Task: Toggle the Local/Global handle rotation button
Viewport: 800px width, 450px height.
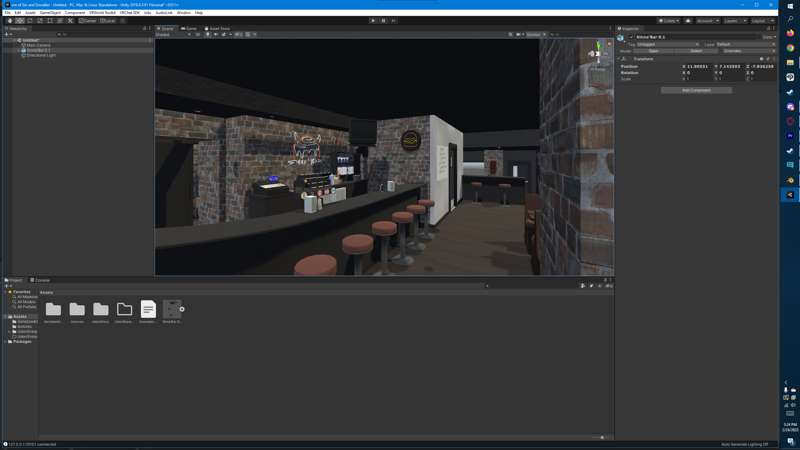Action: [x=109, y=20]
